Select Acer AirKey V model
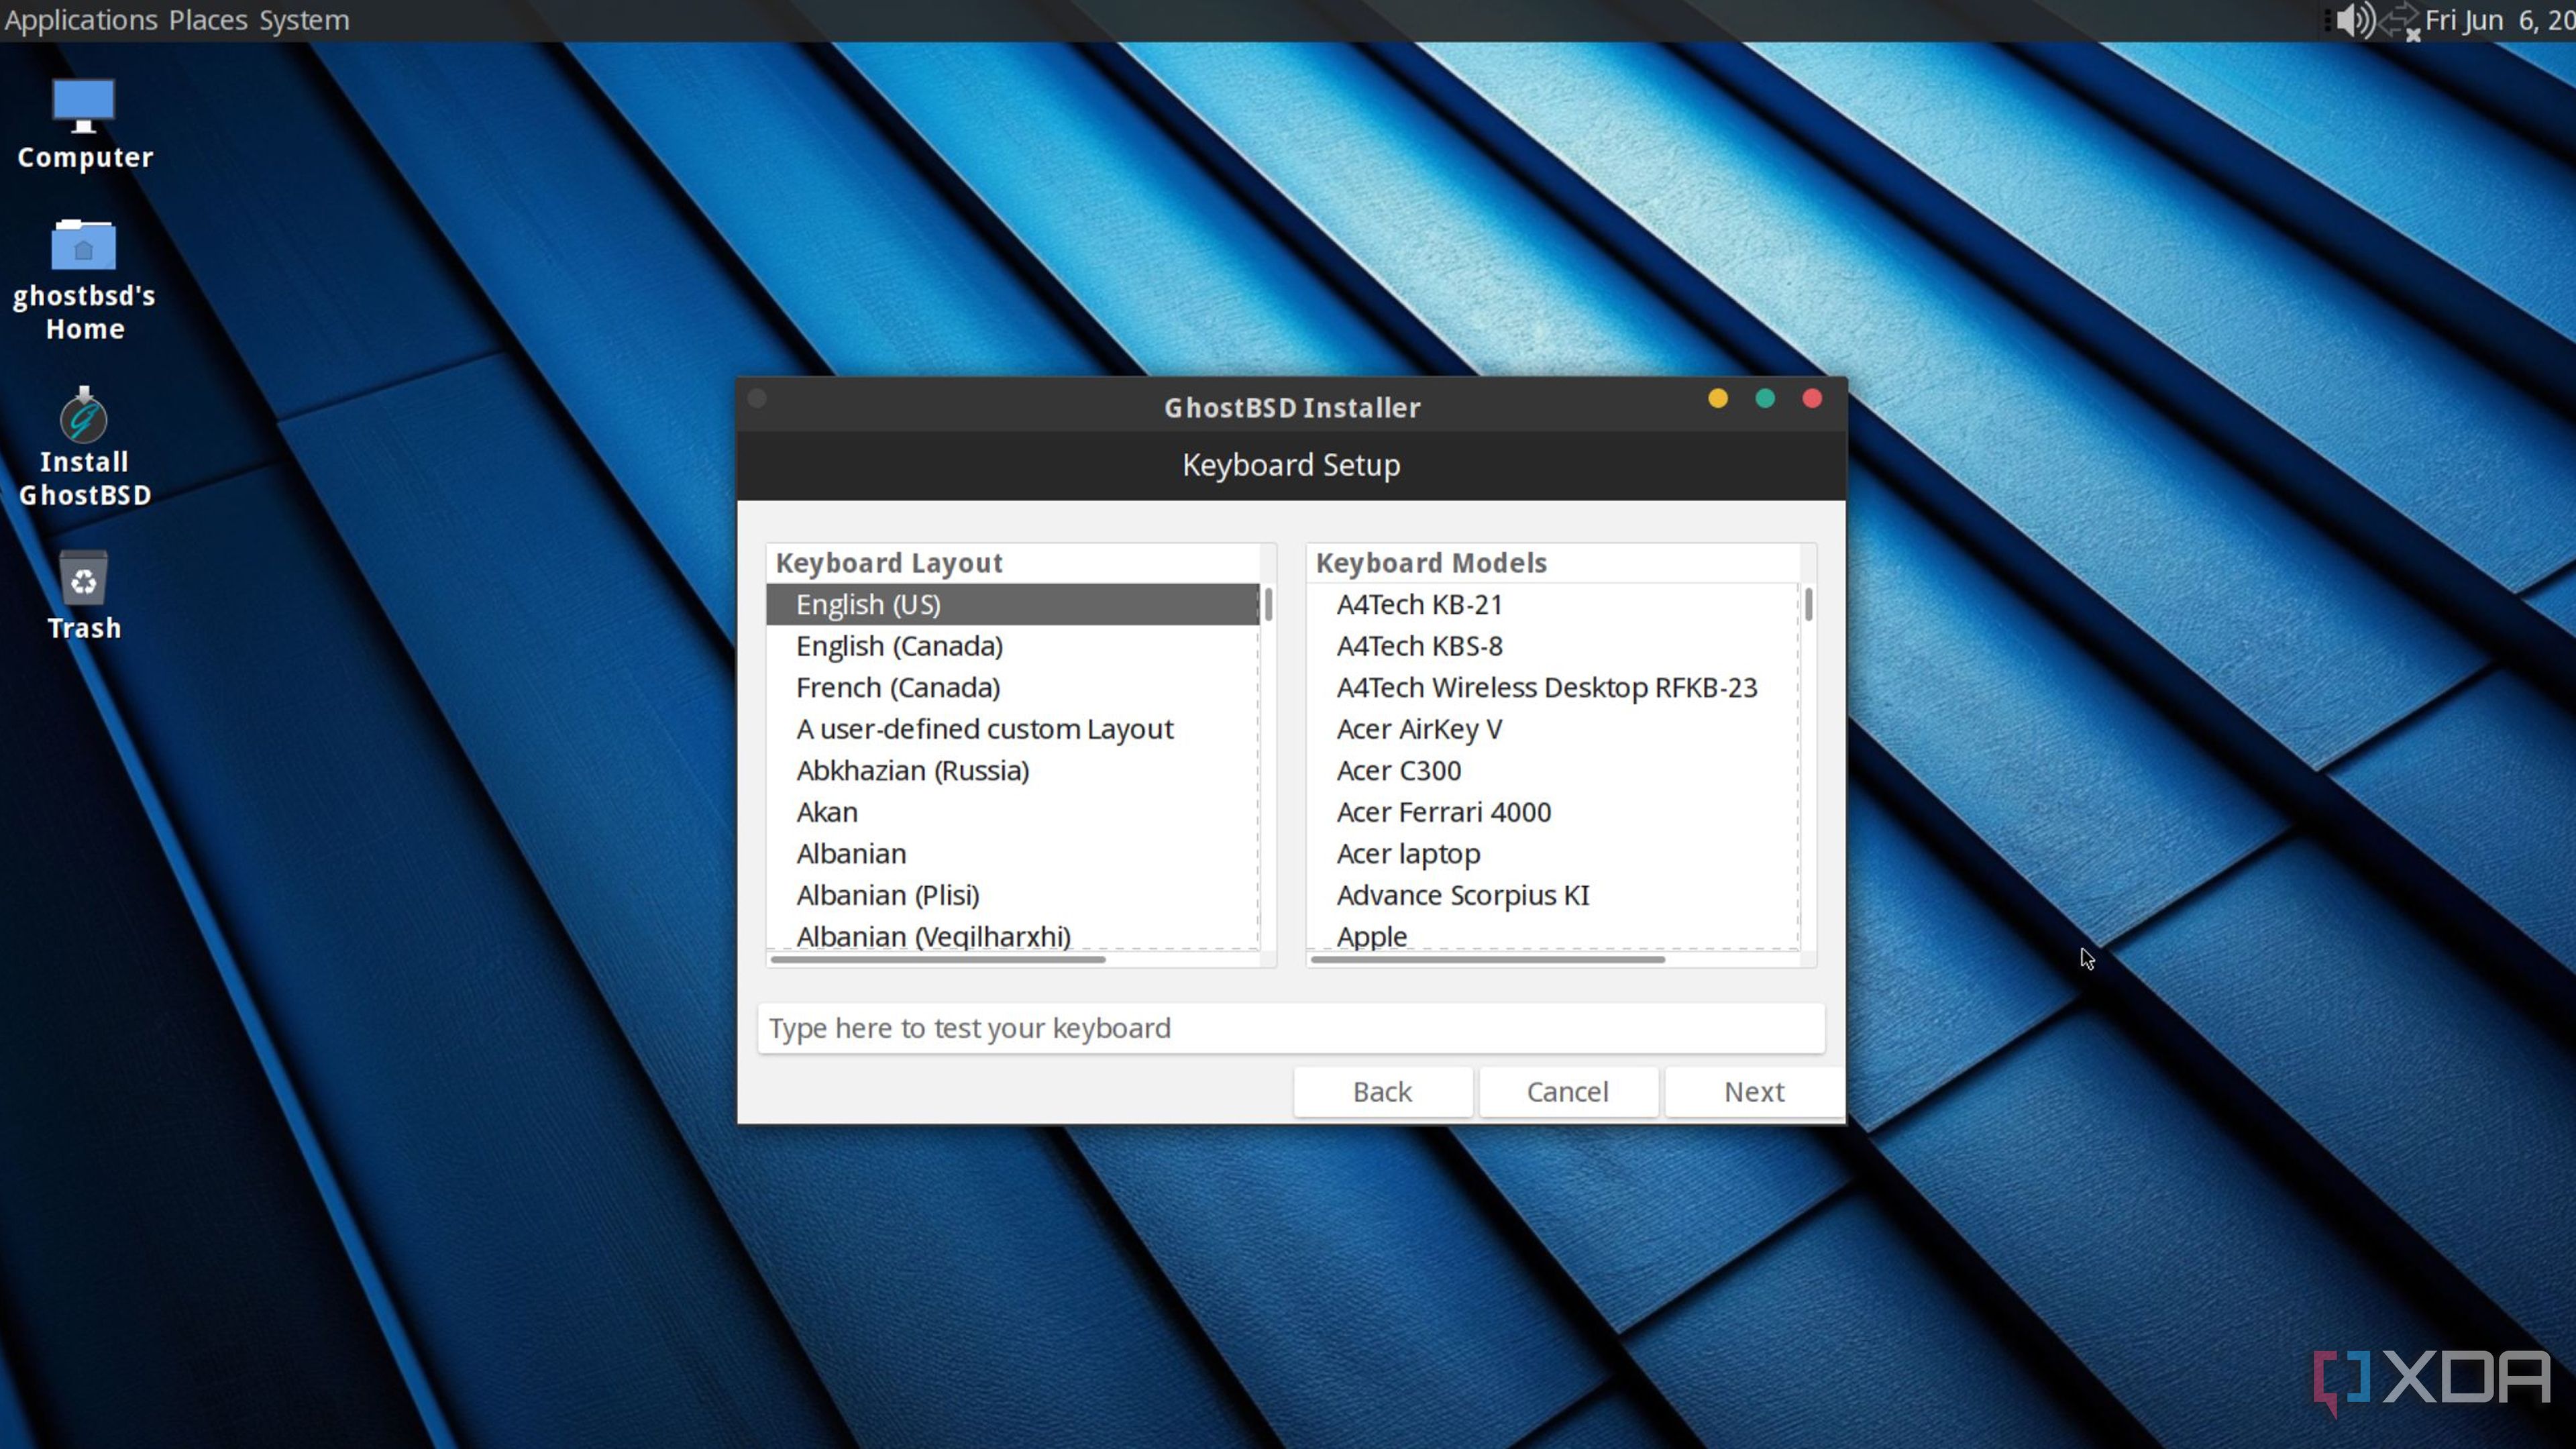The image size is (2576, 1449). point(1552,729)
